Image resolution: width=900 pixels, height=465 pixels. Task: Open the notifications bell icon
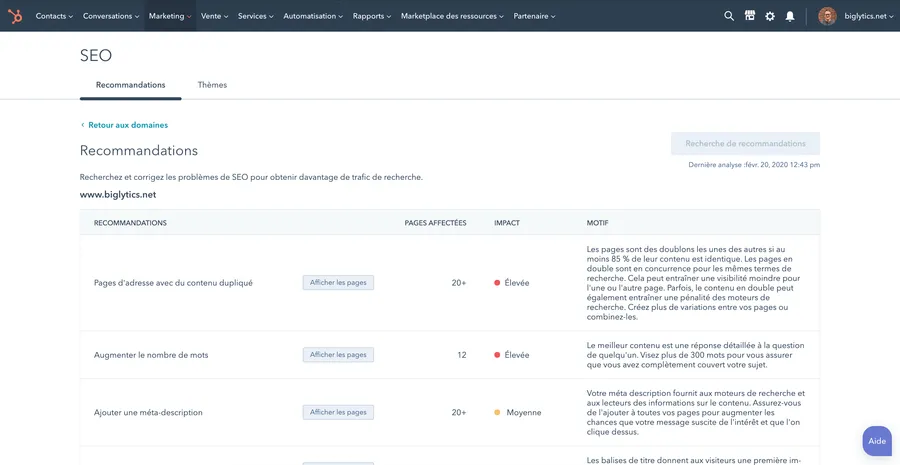(x=790, y=16)
